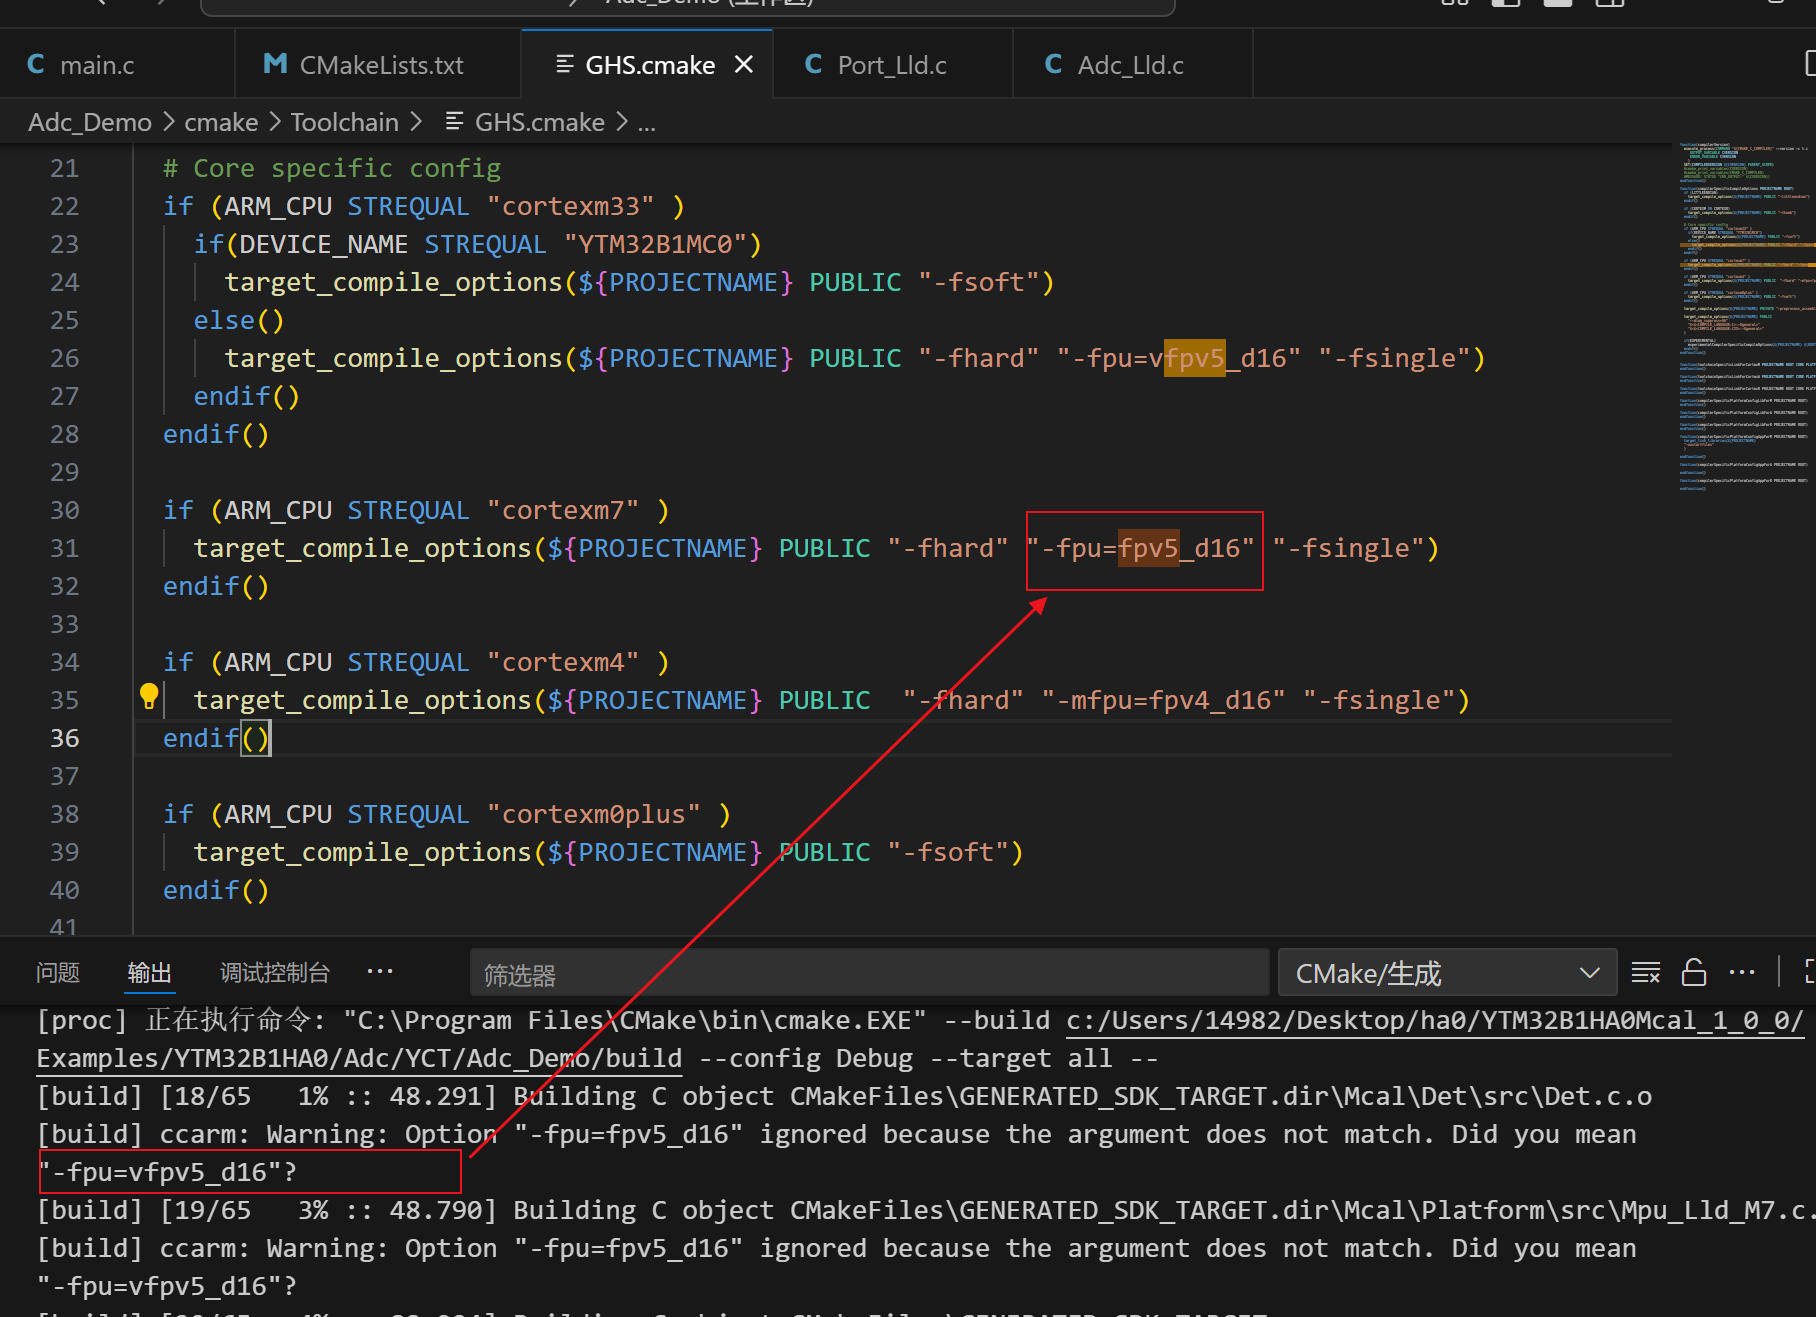Click the [build] [18/65 Det.c.o output line
Screen dimensions: 1816x1317
[844, 1096]
